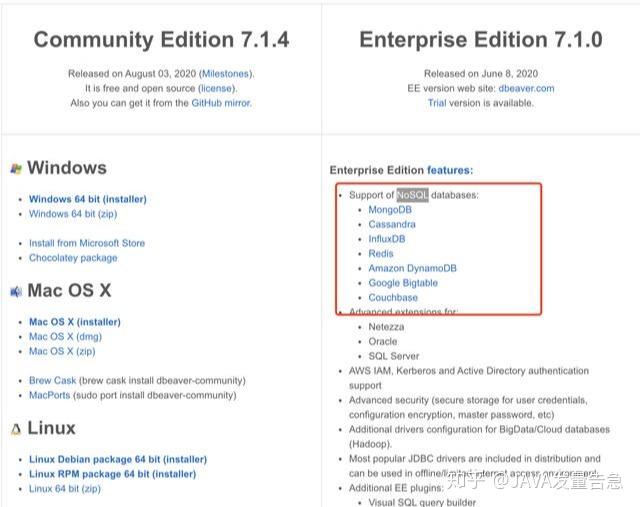
Task: Click the Windows logo icon
Action: pos(15,169)
